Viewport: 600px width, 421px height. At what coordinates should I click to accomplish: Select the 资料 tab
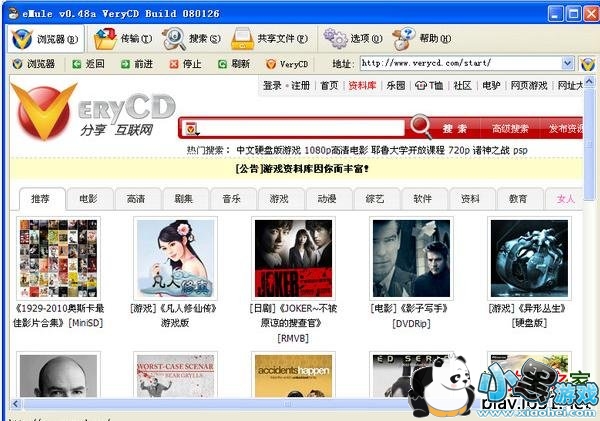471,199
